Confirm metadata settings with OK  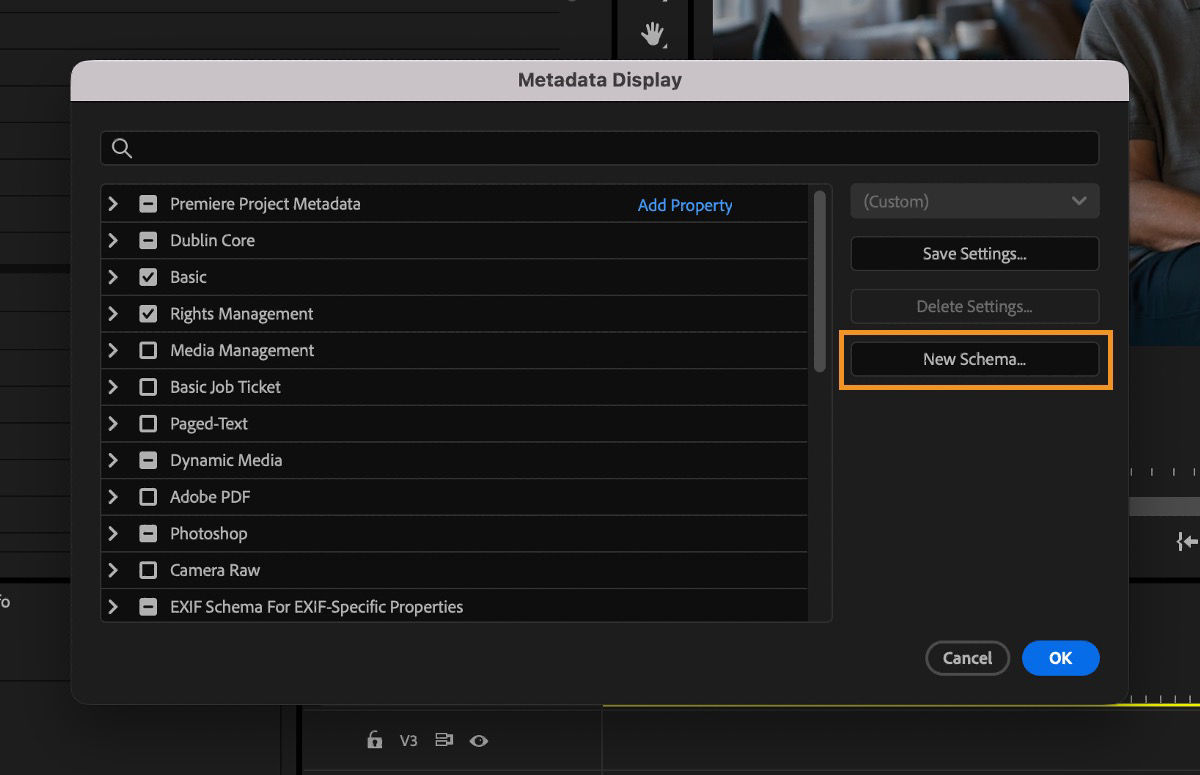[1060, 658]
